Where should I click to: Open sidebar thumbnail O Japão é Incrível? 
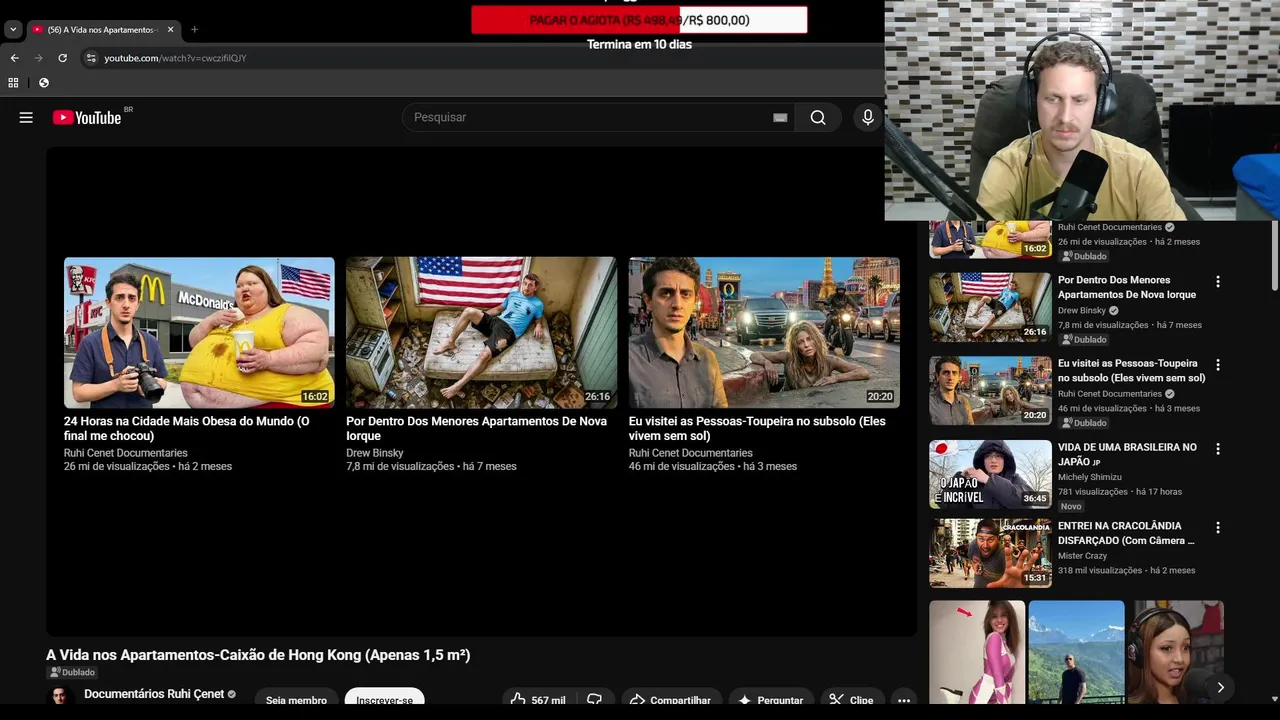coord(990,474)
